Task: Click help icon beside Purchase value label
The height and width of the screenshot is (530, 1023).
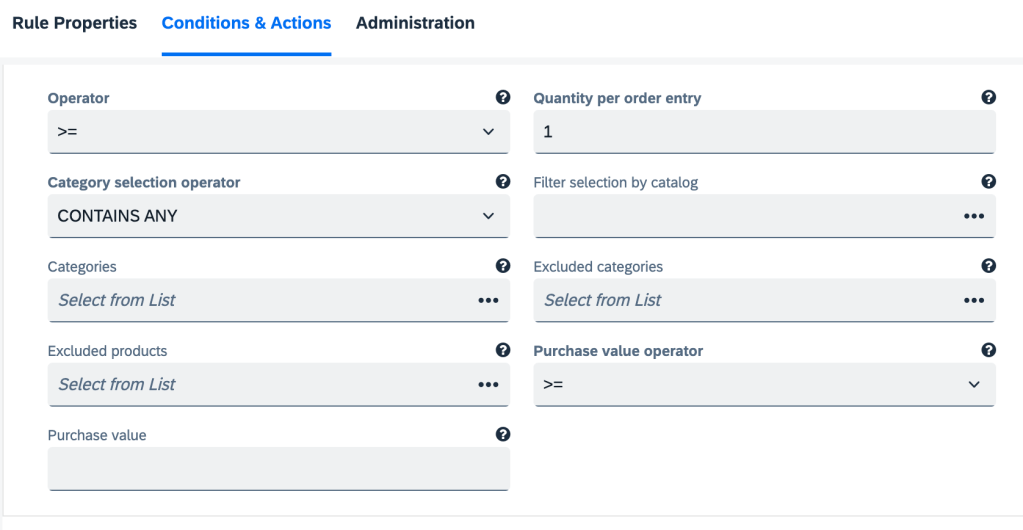Action: pyautogui.click(x=503, y=434)
